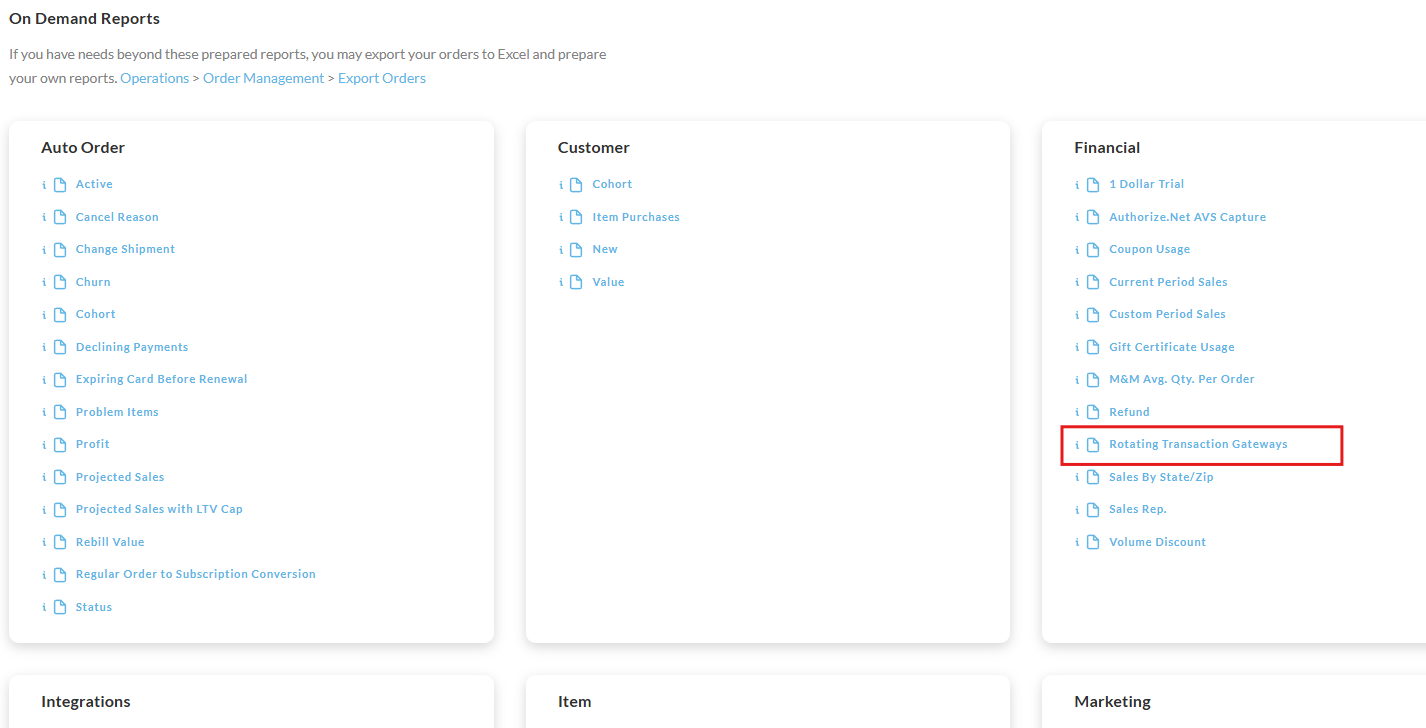
Task: Open the Change Shipment report
Action: pyautogui.click(x=125, y=249)
